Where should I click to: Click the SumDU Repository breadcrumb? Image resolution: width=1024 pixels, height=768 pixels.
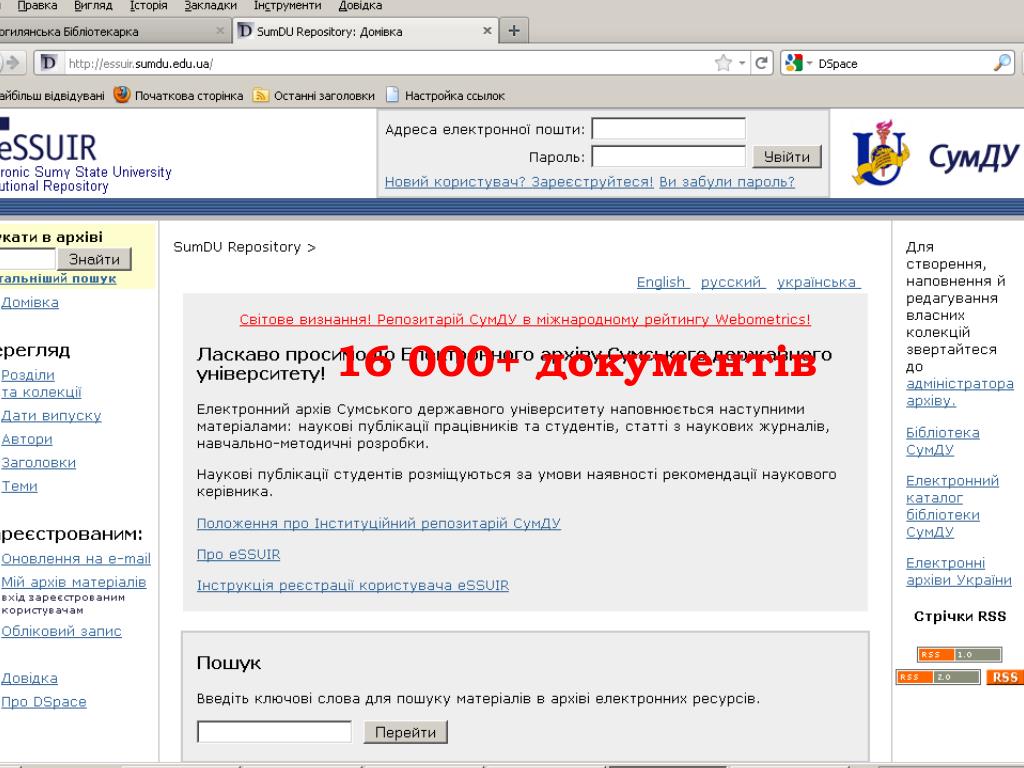(236, 247)
